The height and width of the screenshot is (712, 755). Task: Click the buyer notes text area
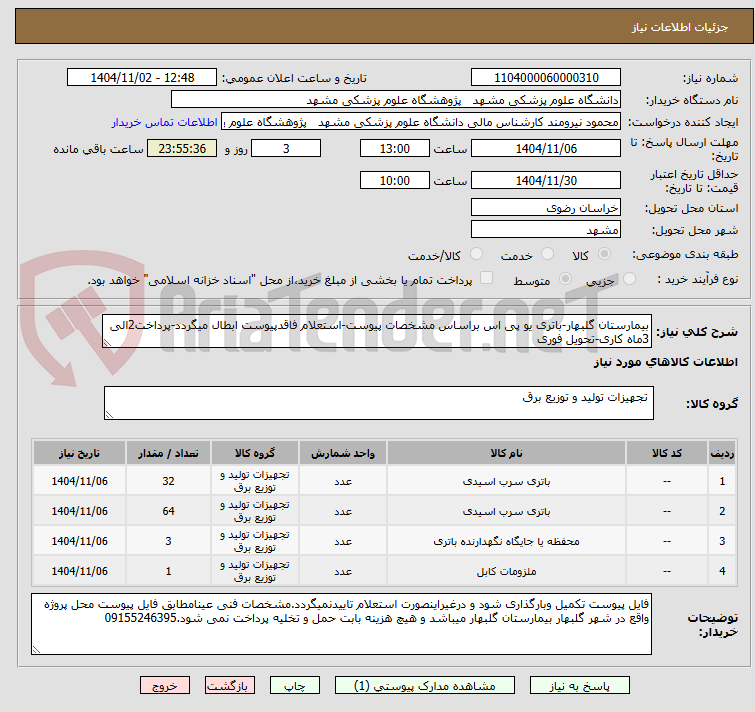tap(341, 624)
